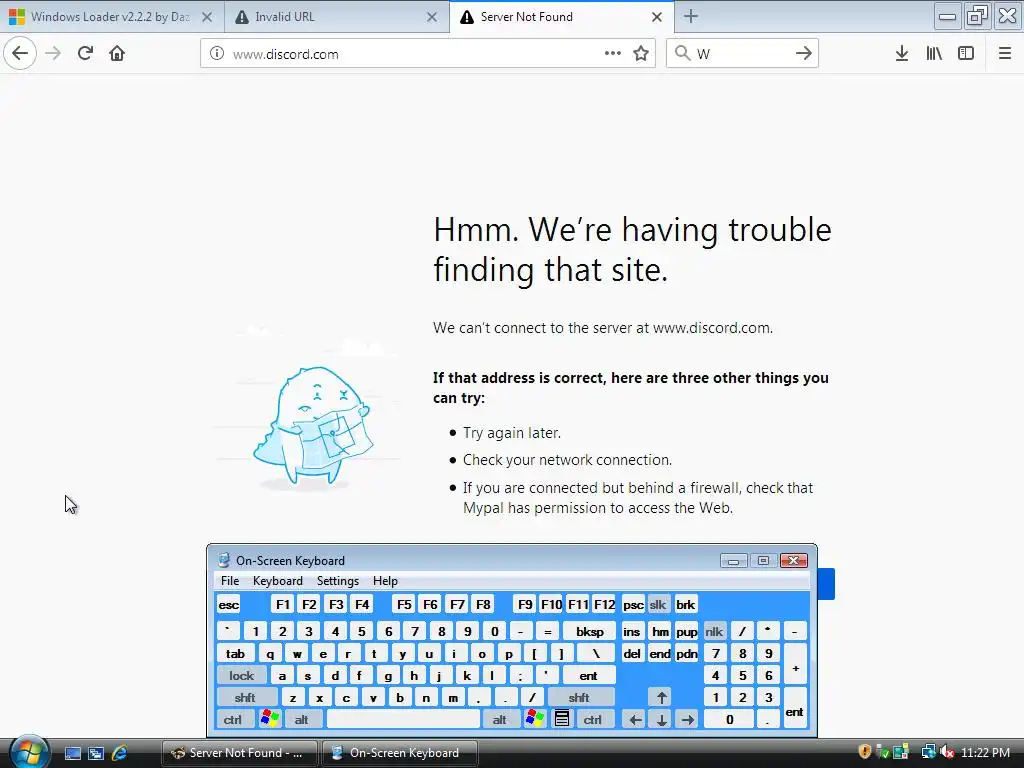
Task: Open On-Screen Keyboard File menu
Action: (x=230, y=581)
